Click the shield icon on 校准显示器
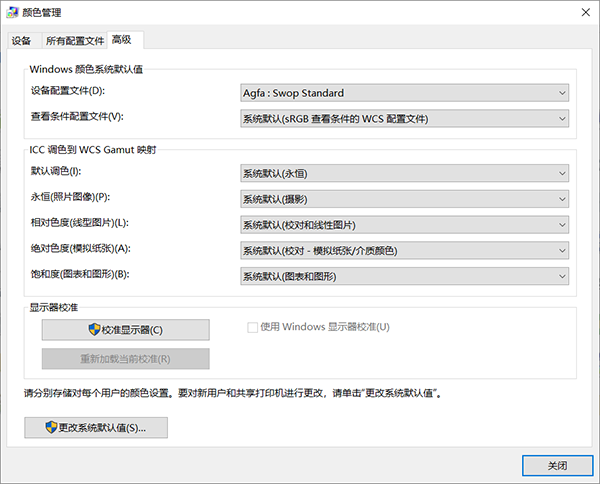Screen dimensions: 600x484 [95, 330]
